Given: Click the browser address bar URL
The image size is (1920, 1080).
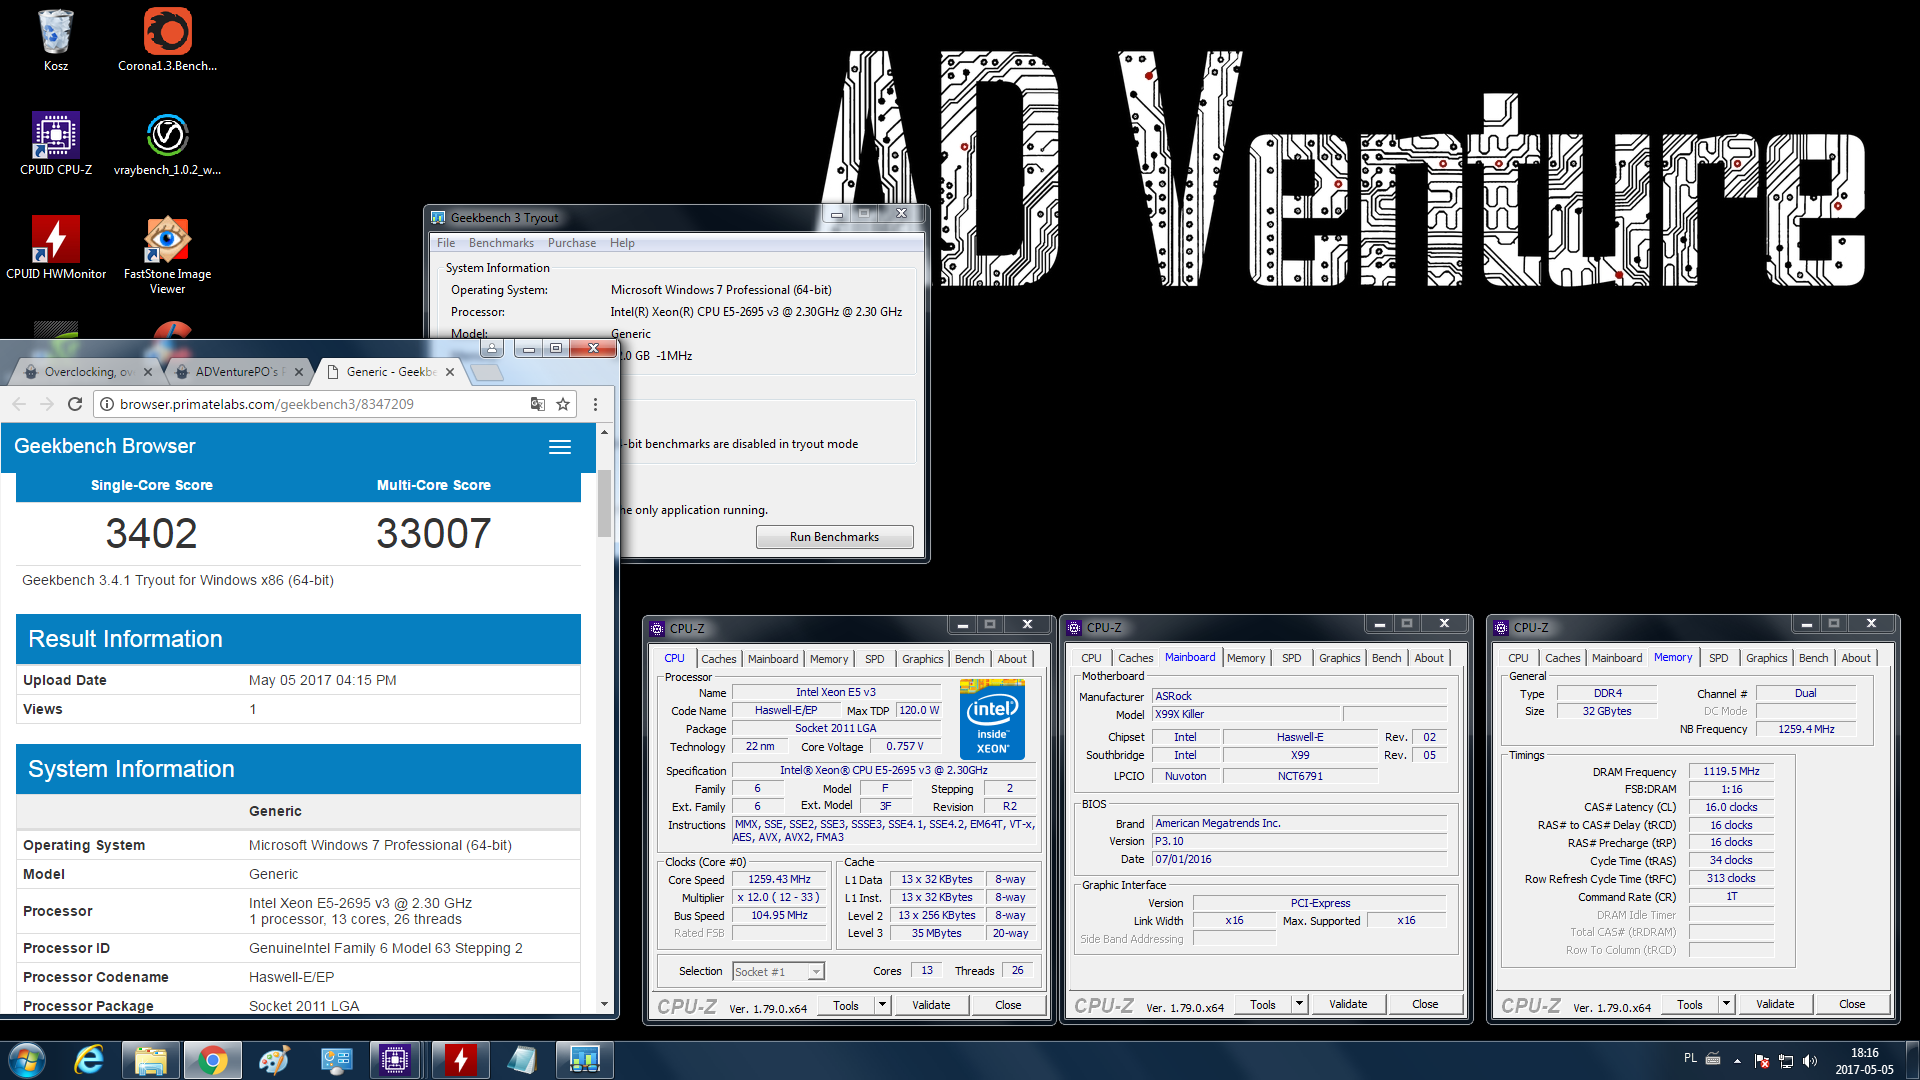Looking at the screenshot, I should (x=267, y=404).
